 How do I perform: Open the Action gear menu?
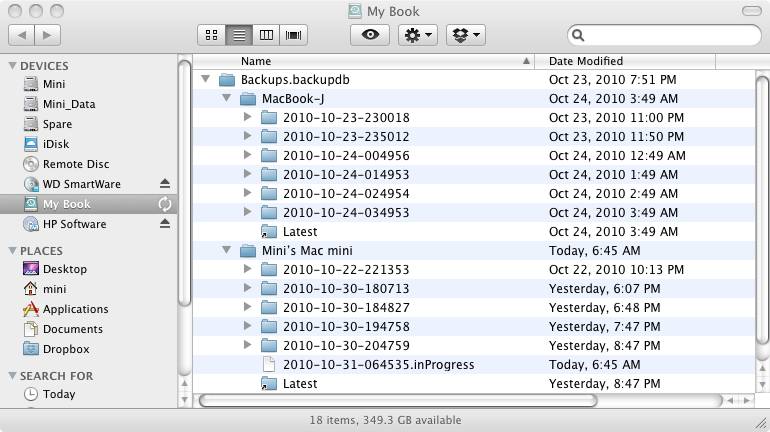tap(417, 35)
